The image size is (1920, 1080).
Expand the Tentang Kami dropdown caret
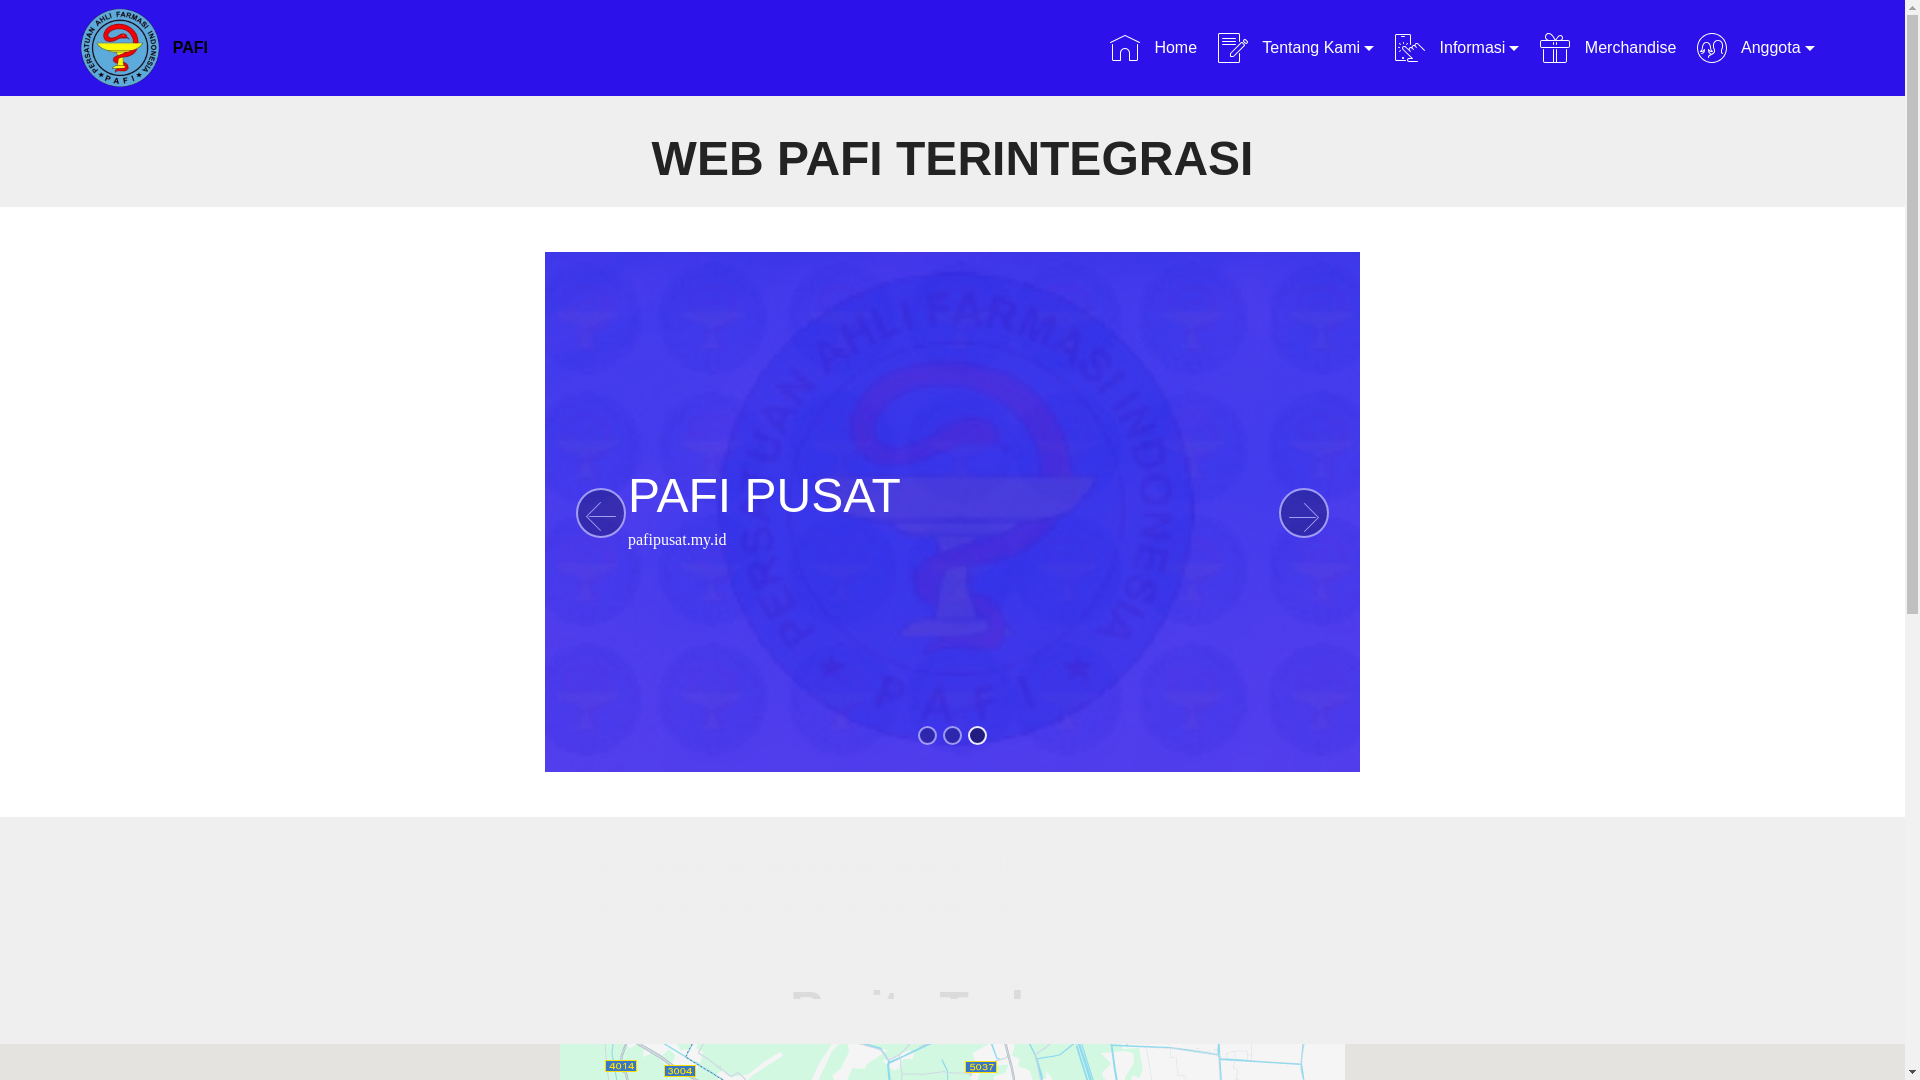1369,49
